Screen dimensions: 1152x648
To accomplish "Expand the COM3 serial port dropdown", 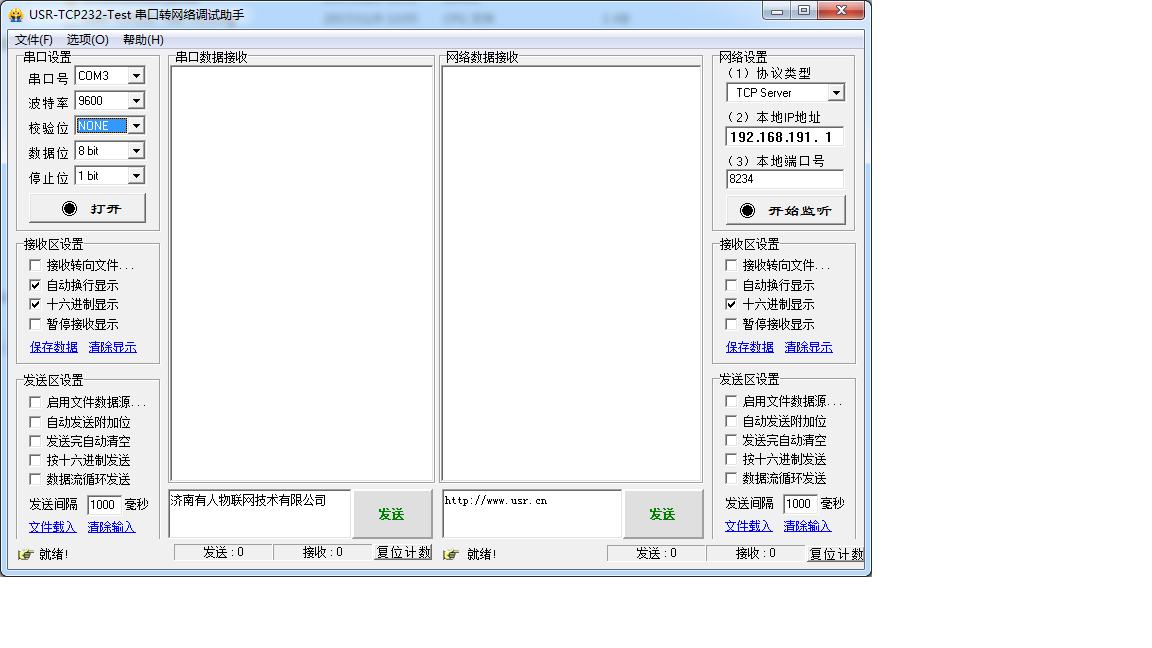I will 136,76.
